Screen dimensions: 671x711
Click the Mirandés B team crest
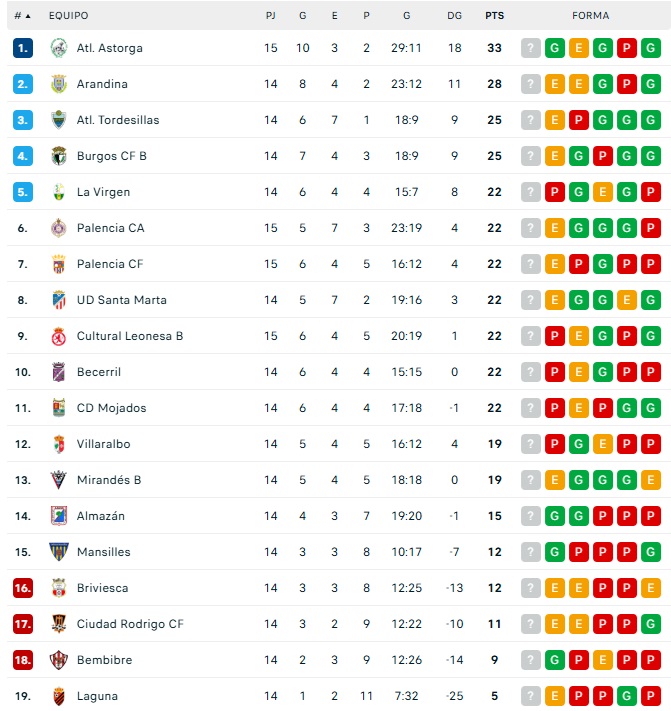(58, 480)
